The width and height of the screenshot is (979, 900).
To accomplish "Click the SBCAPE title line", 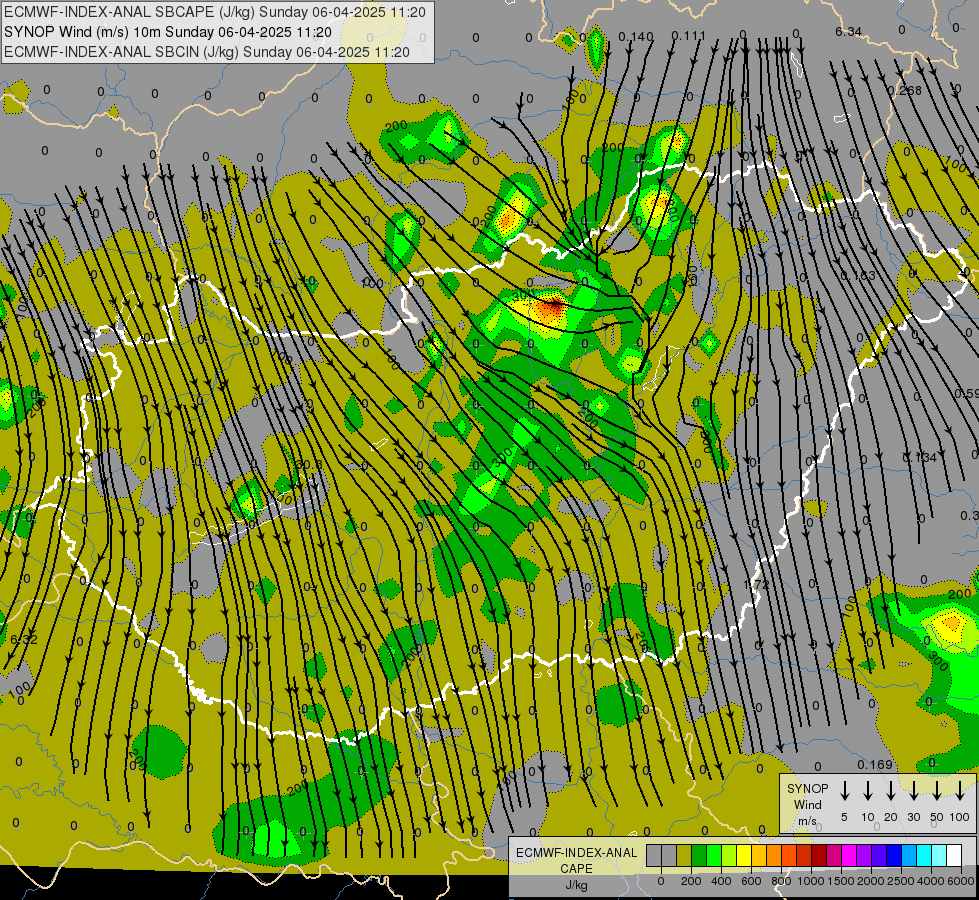I will (215, 12).
